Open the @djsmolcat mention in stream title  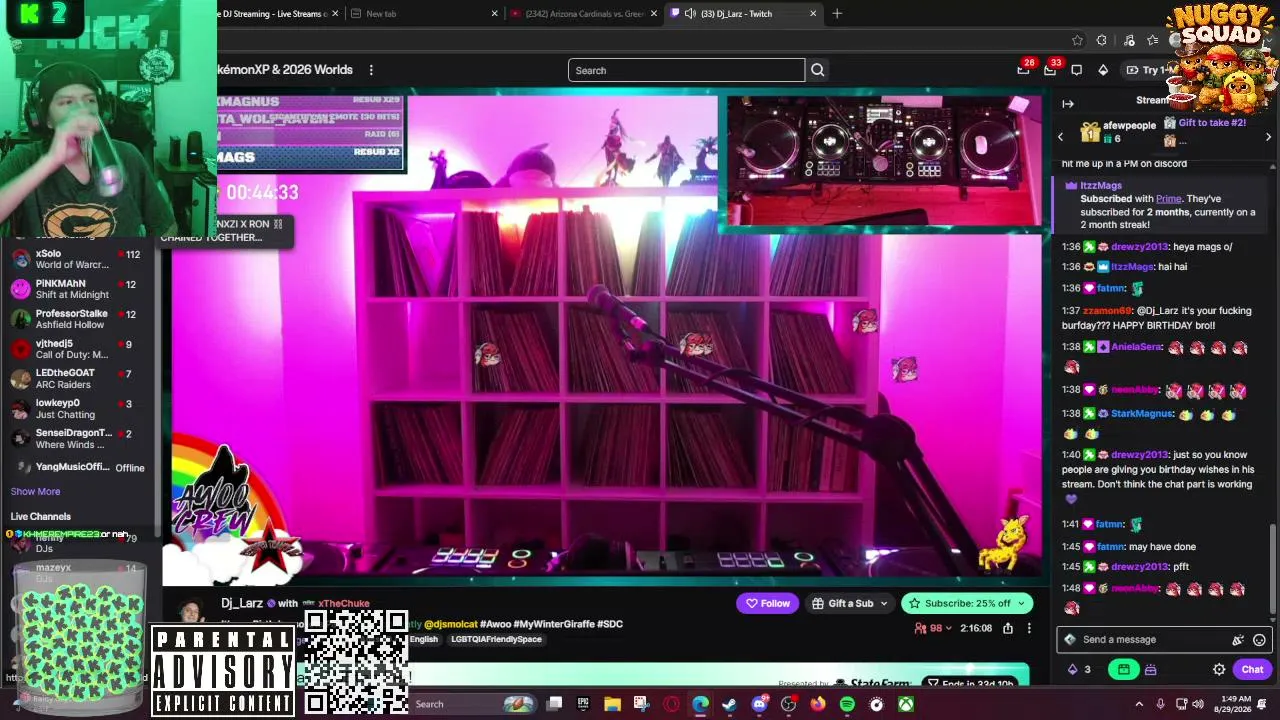tap(450, 624)
